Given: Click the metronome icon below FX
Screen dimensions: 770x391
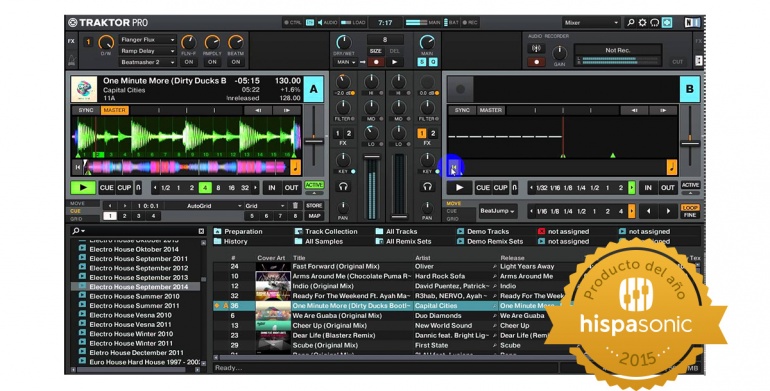Looking at the screenshot, I should (x=72, y=60).
